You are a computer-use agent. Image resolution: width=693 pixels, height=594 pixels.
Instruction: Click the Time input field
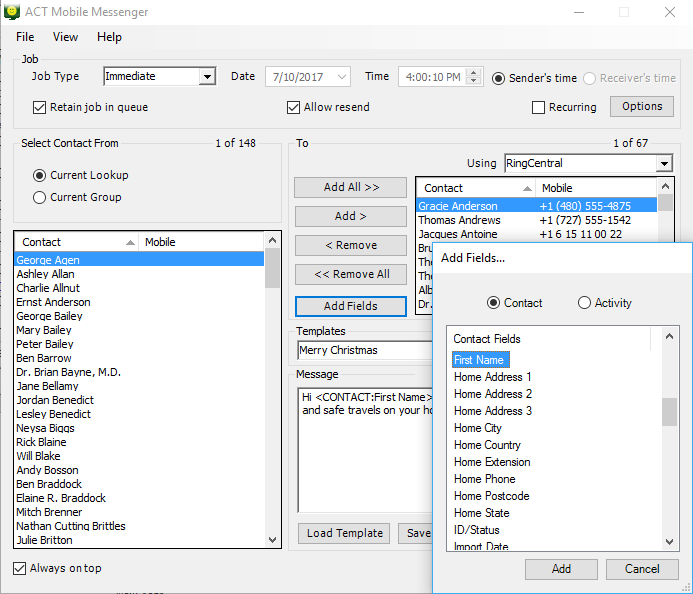coord(433,77)
